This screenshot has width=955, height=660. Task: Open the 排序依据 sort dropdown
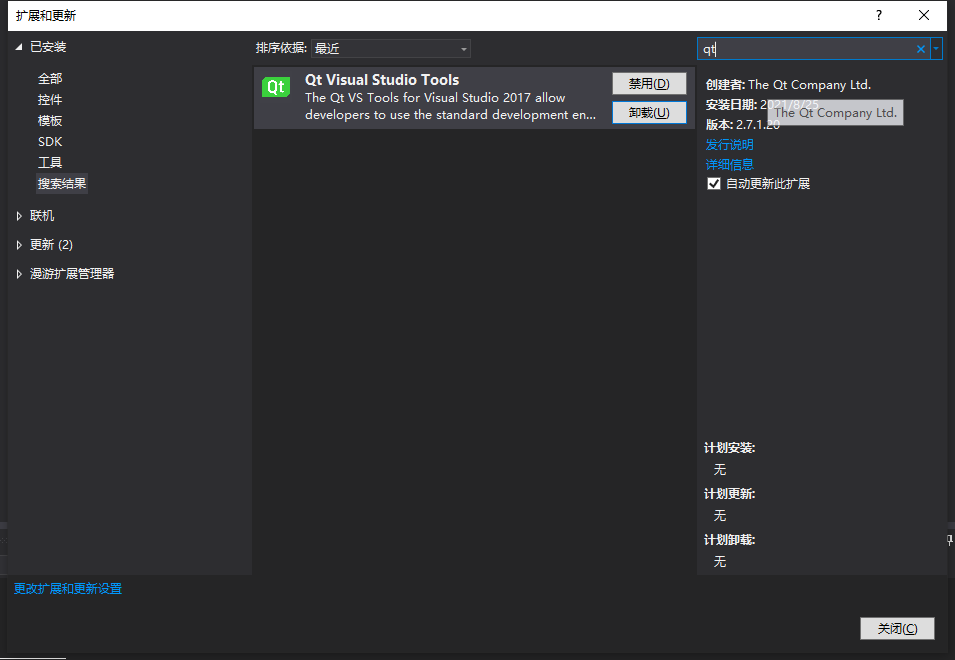pyautogui.click(x=390, y=49)
